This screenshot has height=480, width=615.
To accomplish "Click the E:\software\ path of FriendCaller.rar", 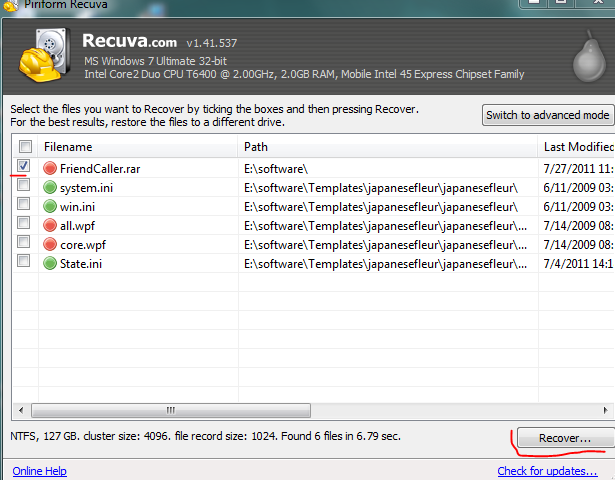I will click(276, 169).
